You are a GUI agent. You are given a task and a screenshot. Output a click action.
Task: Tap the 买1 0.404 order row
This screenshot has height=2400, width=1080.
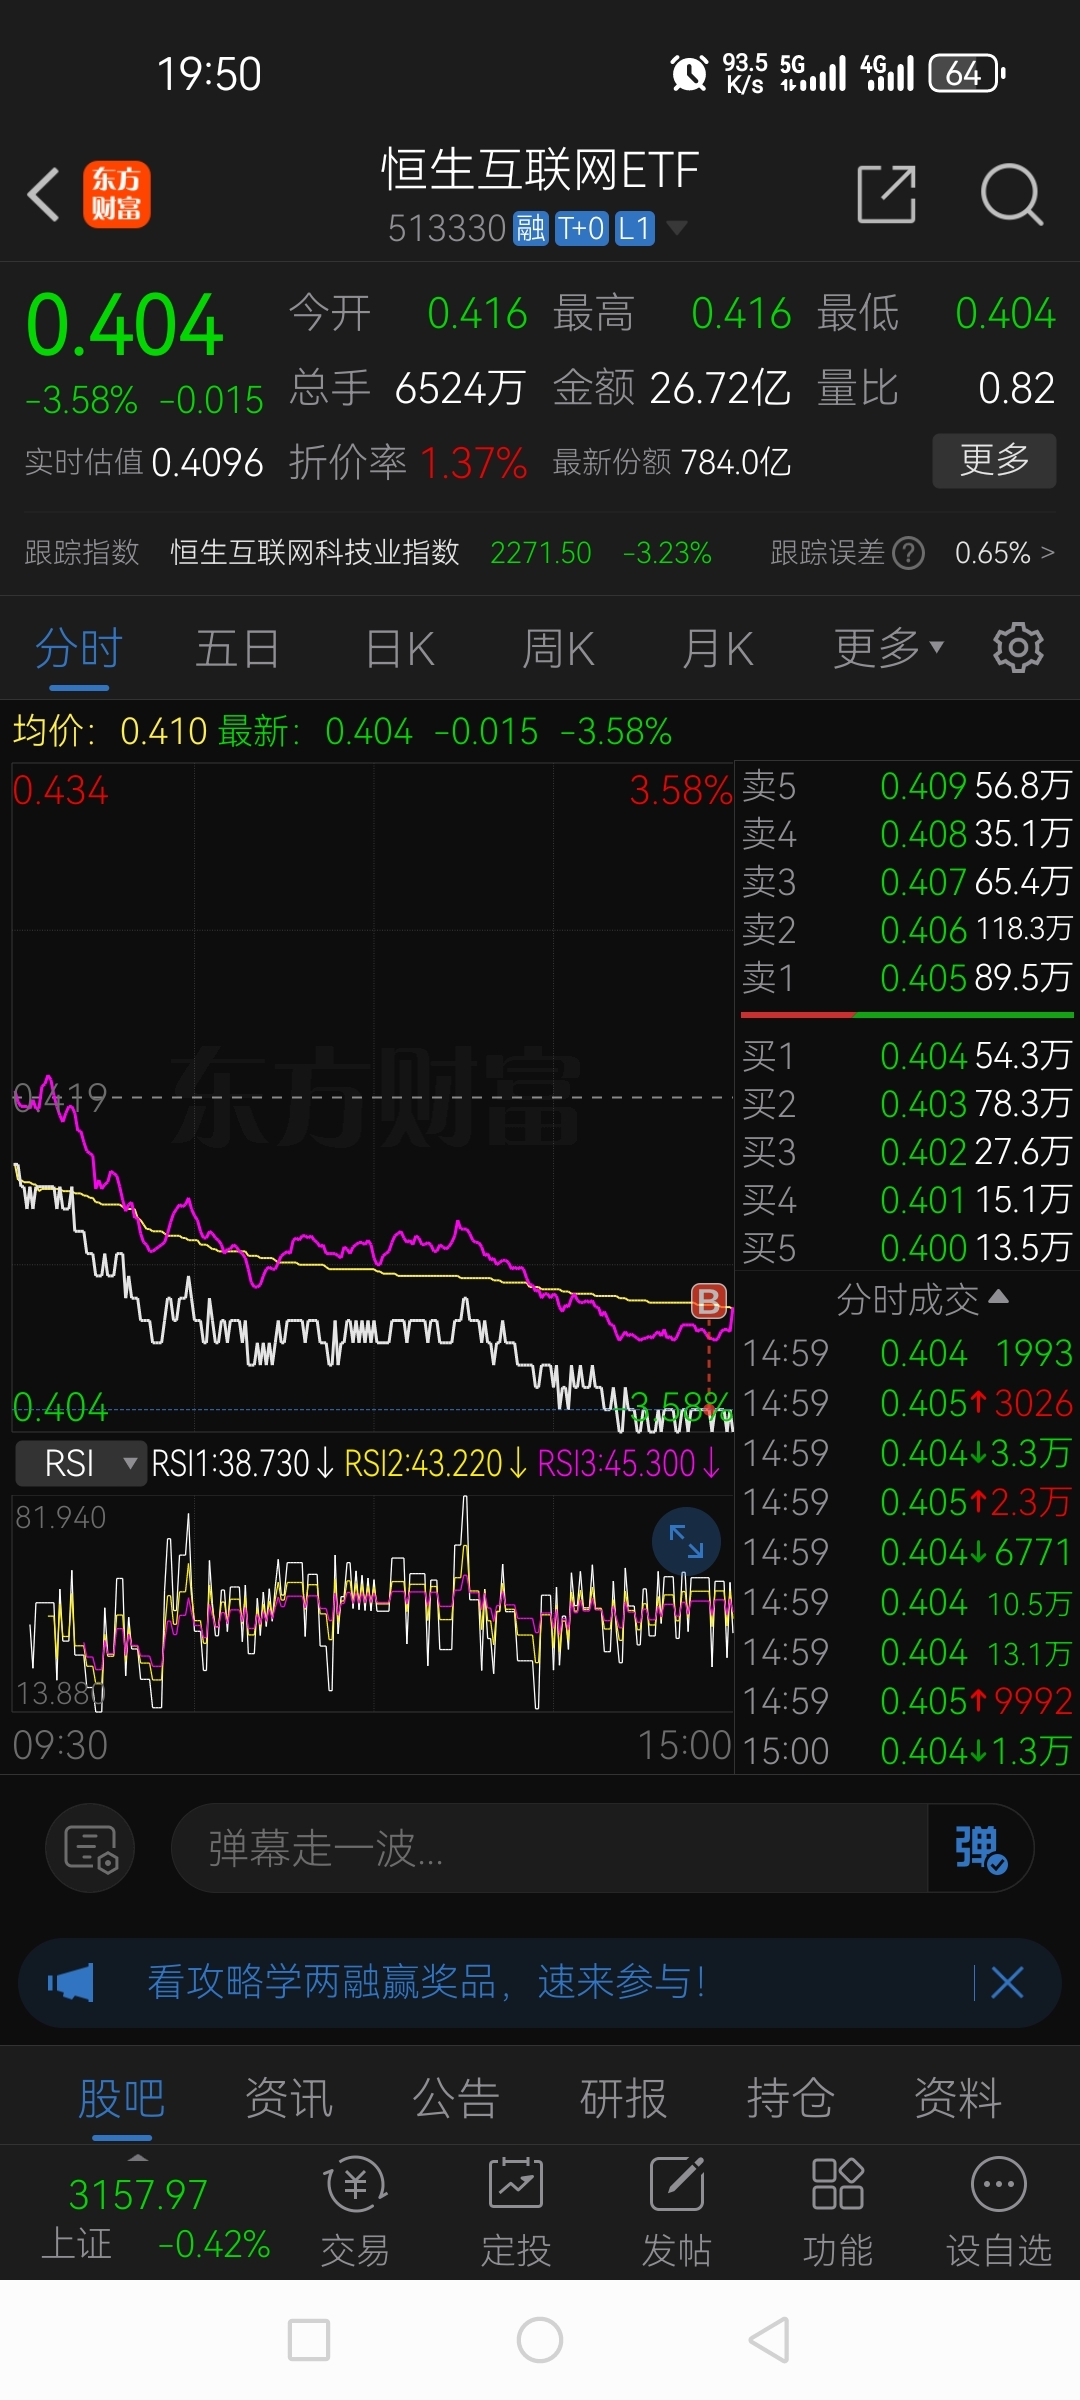tap(907, 1055)
